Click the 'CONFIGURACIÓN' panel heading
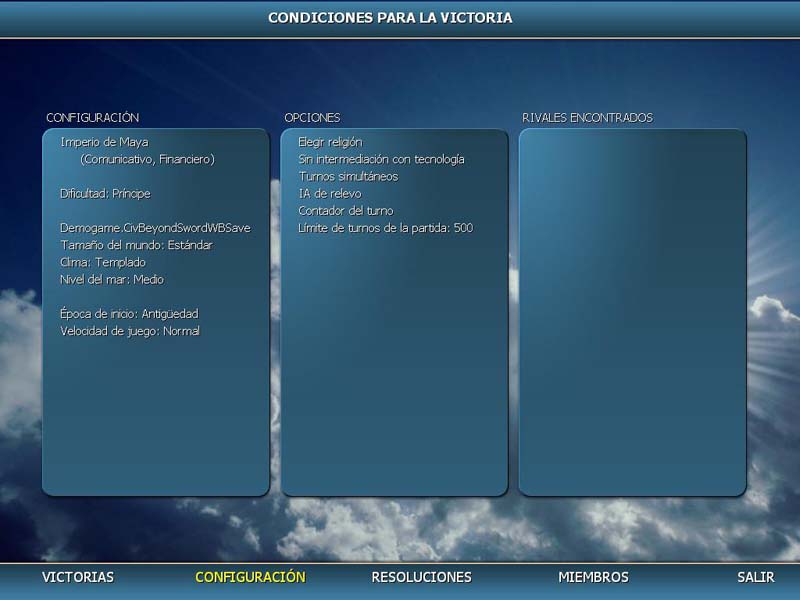Viewport: 800px width, 600px height. 92,117
